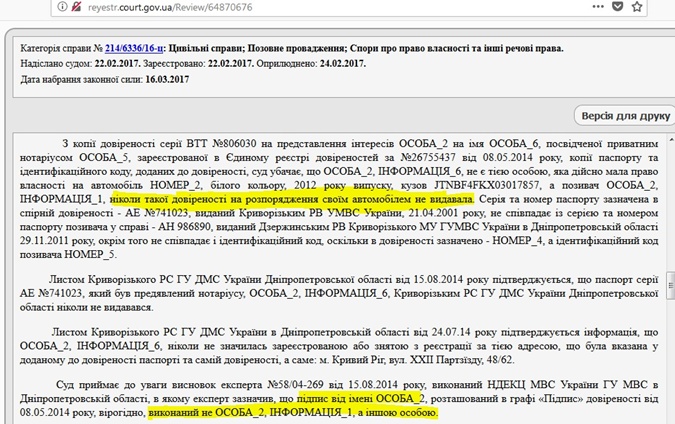Click the address 'м. Кривий Ріг' text
This screenshot has width=675, height=424.
(x=394, y=356)
